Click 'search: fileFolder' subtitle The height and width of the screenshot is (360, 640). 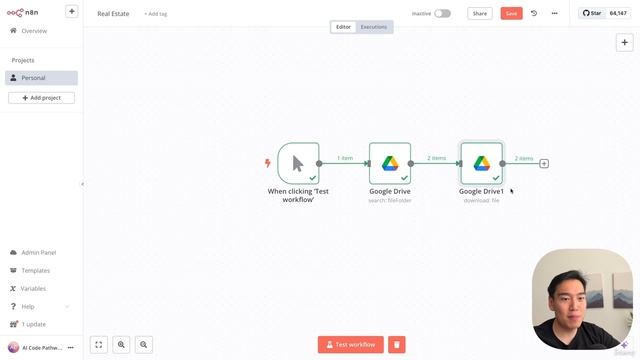(x=390, y=200)
